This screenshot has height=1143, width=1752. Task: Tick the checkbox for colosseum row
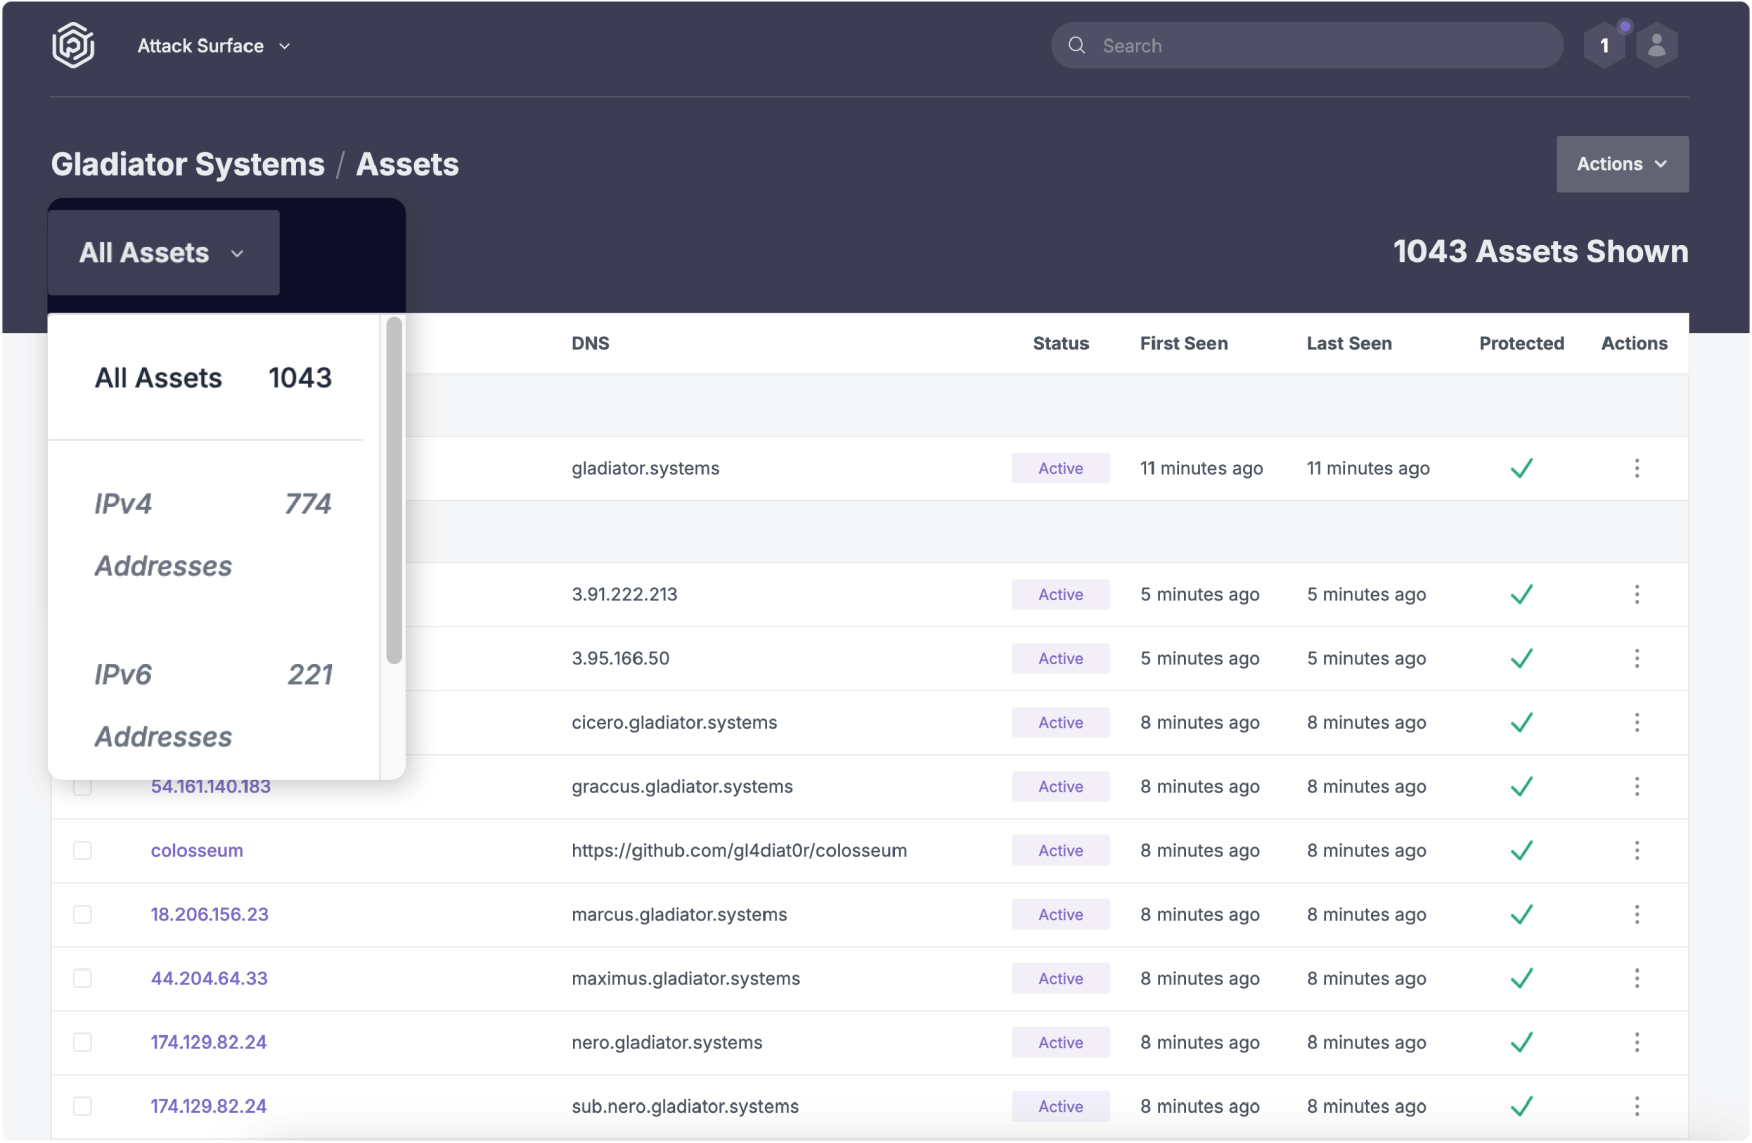coord(83,850)
